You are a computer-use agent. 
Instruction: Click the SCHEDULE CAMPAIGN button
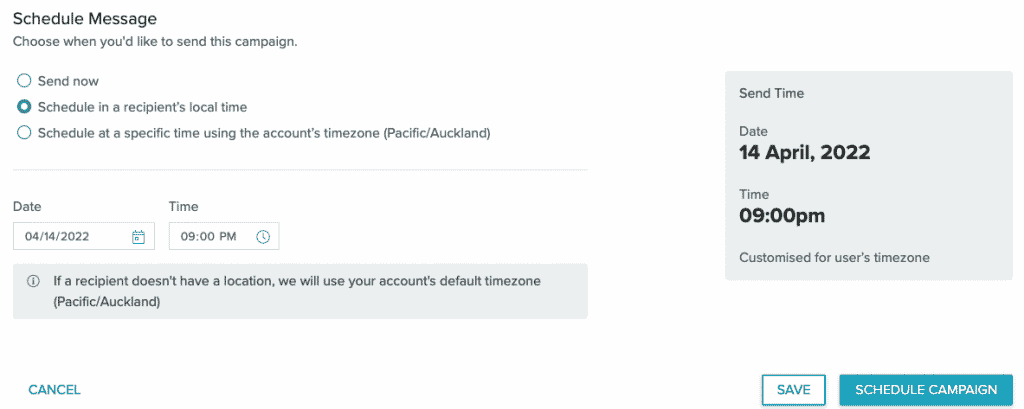(x=926, y=390)
